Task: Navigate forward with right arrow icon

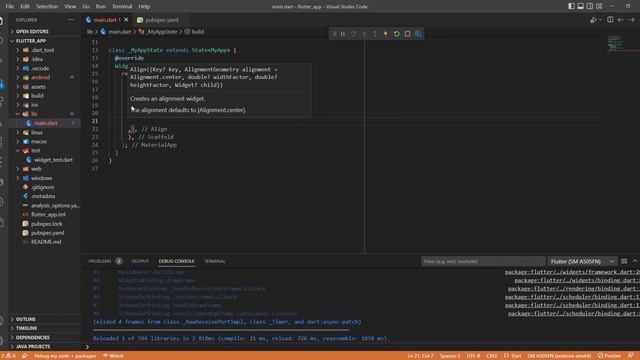Action: pyautogui.click(x=631, y=20)
